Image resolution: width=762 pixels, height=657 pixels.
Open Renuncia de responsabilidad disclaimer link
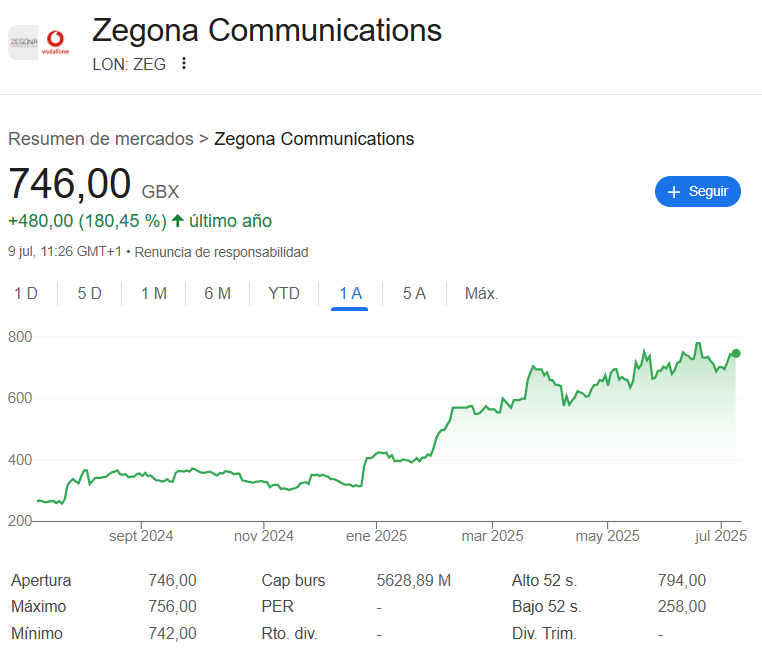point(221,252)
